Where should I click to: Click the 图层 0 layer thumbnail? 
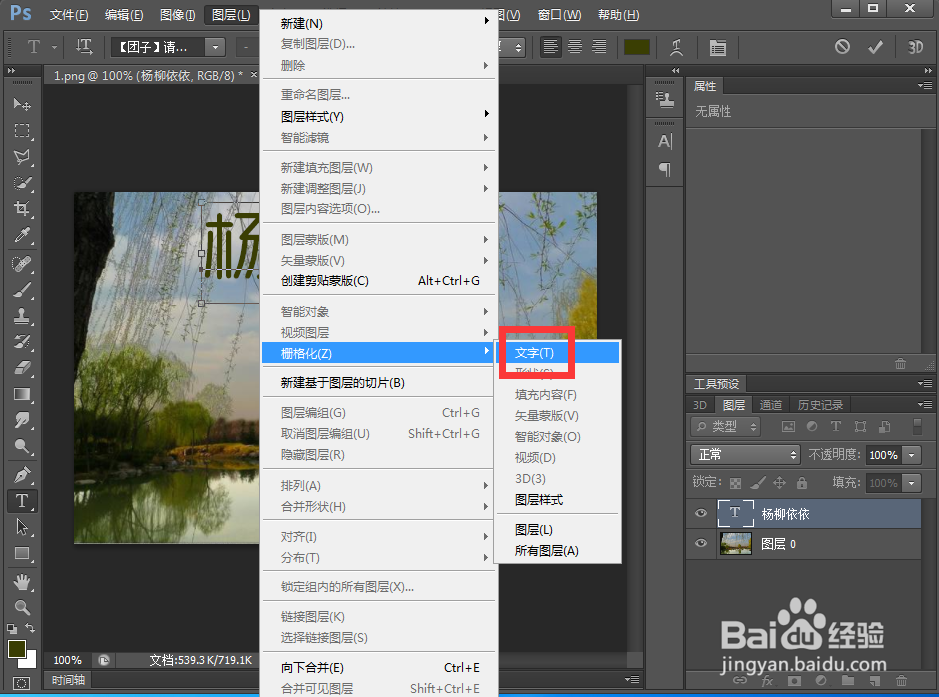point(735,543)
